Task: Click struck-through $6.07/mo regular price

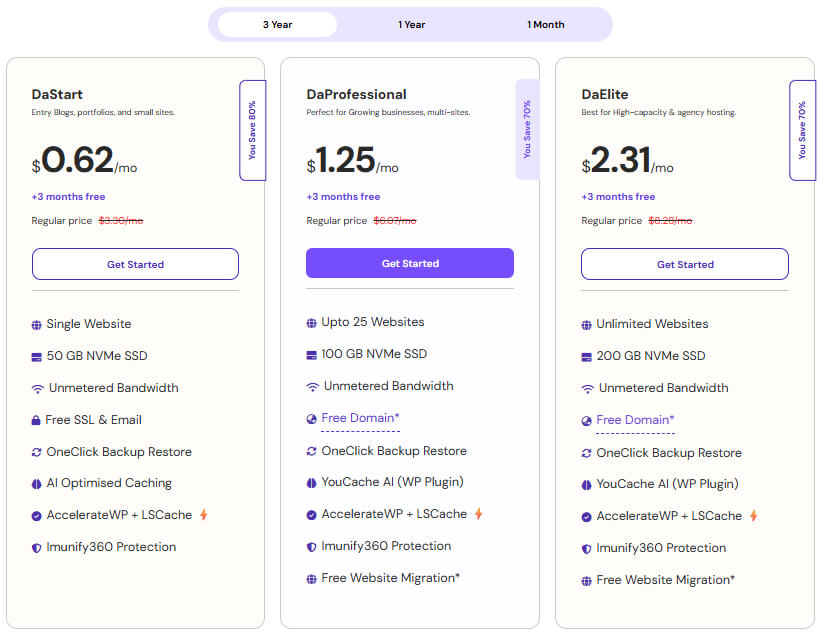Action: tap(395, 220)
